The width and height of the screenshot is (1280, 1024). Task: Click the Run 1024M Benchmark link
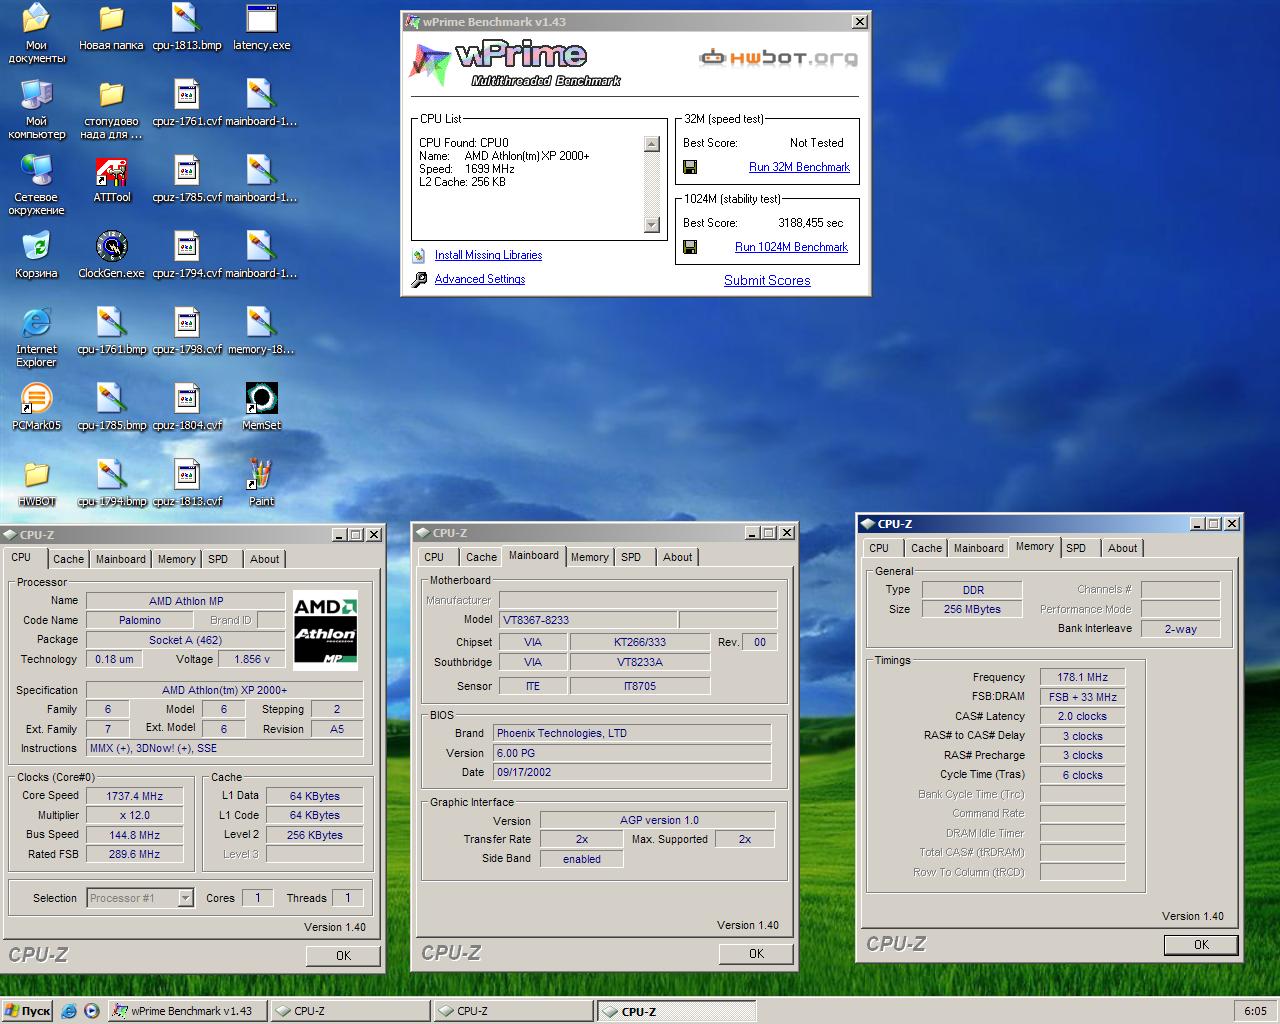[x=791, y=247]
